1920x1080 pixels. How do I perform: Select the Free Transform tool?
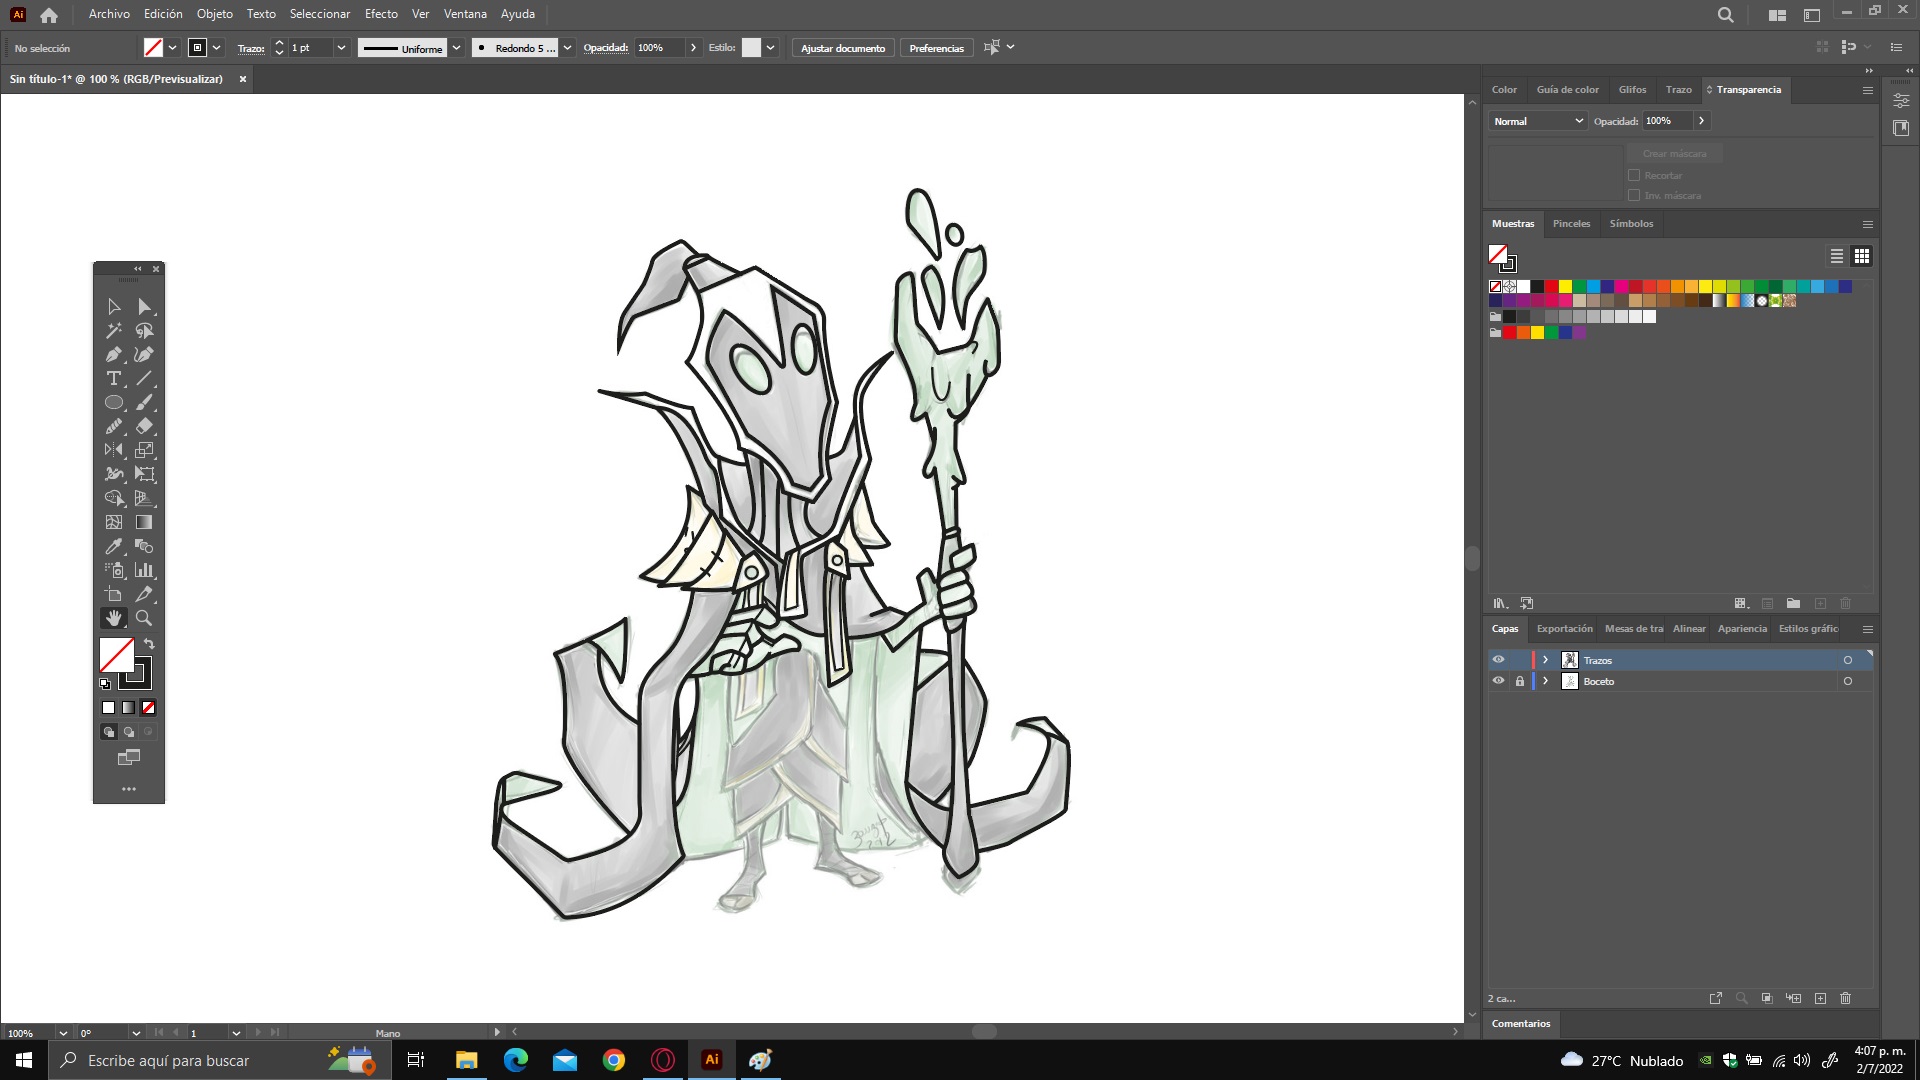145,475
